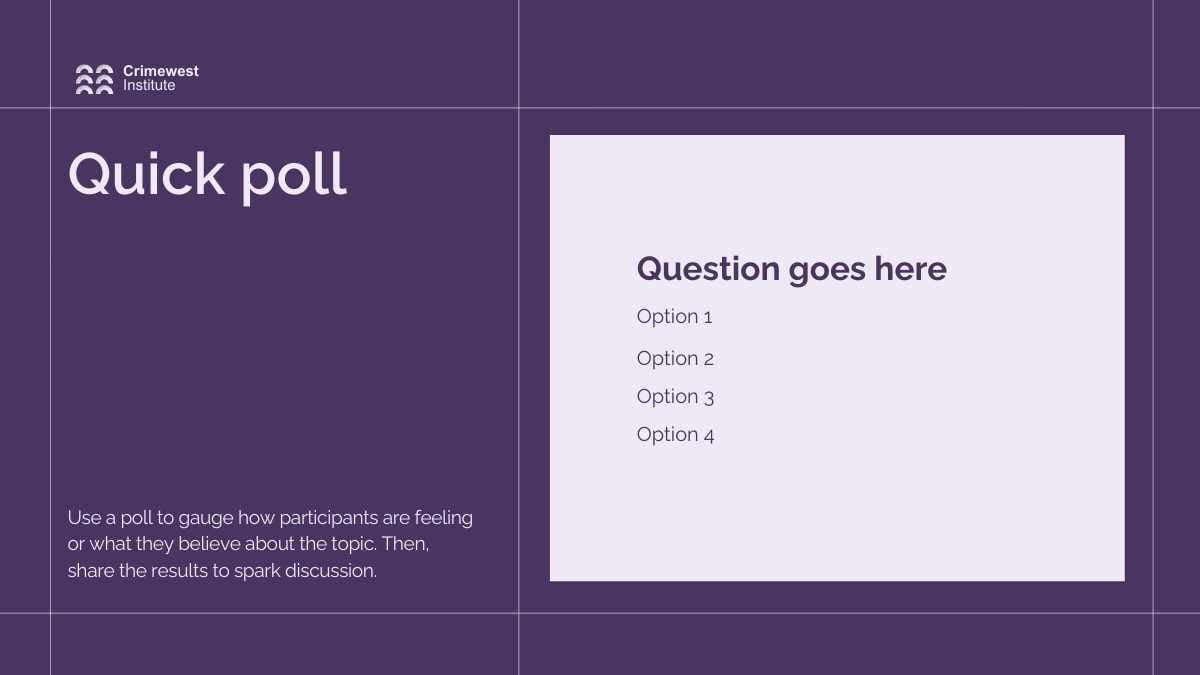Click the poll description paragraph text
Screen dimensions: 1200x675
270,544
